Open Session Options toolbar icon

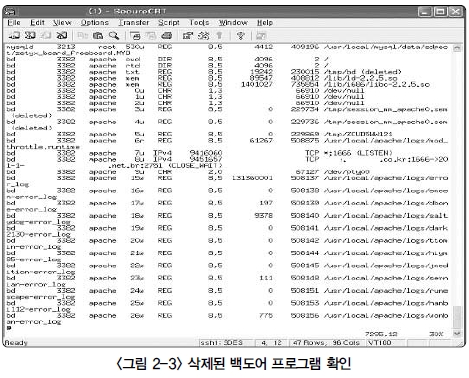[x=188, y=35]
